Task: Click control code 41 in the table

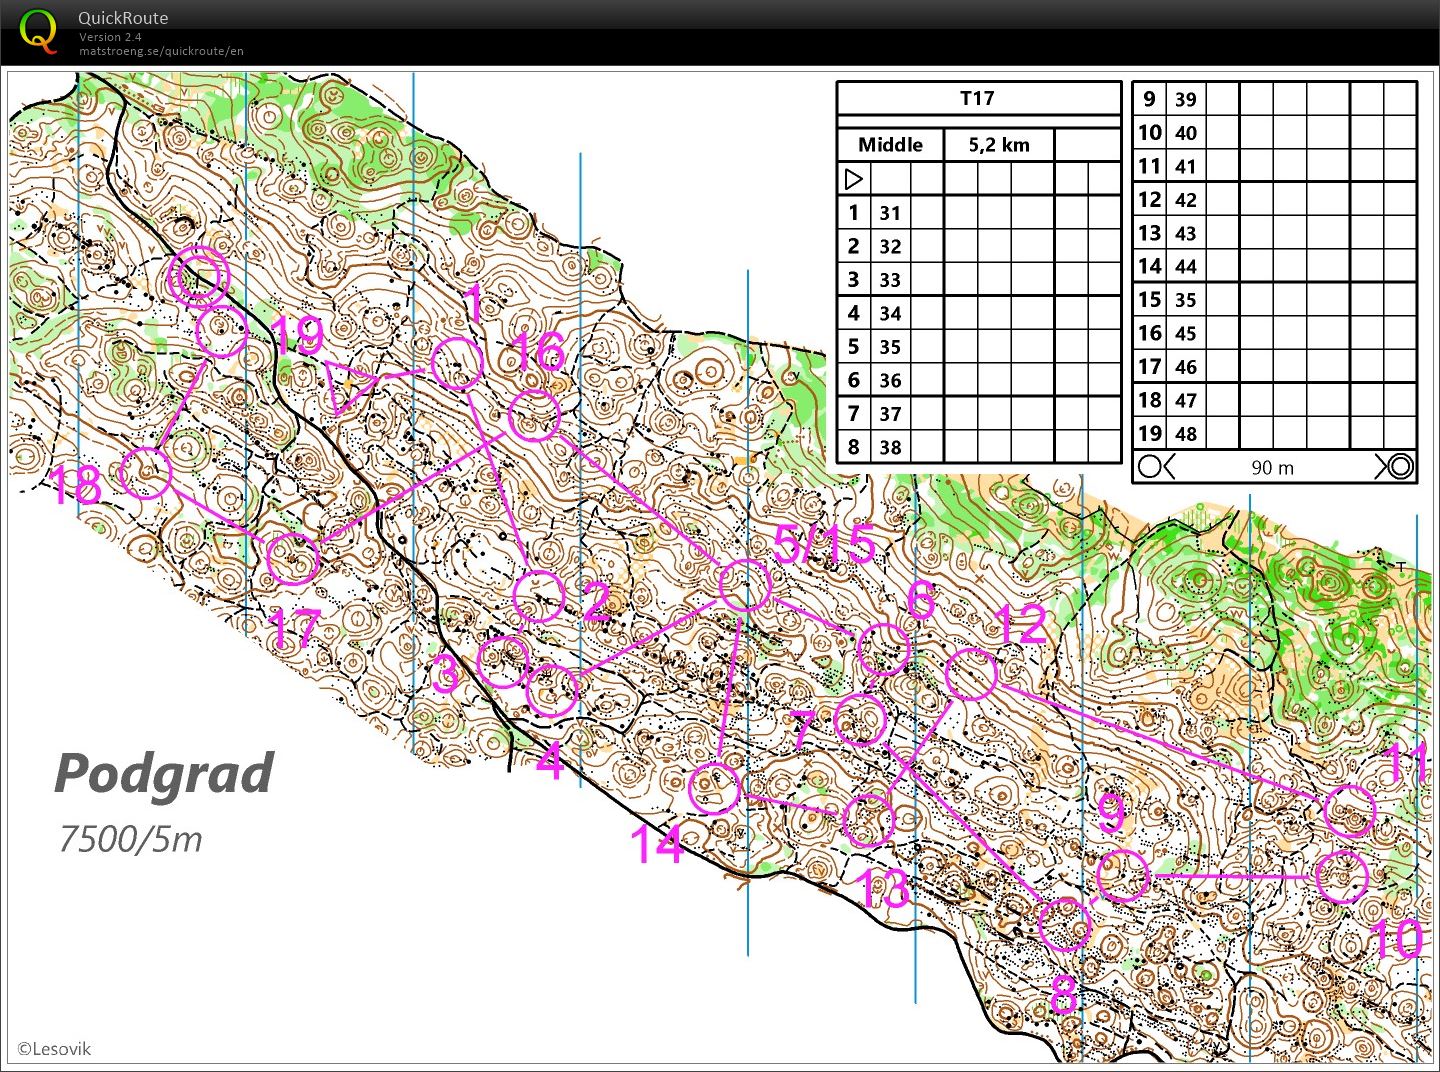Action: (x=1186, y=167)
